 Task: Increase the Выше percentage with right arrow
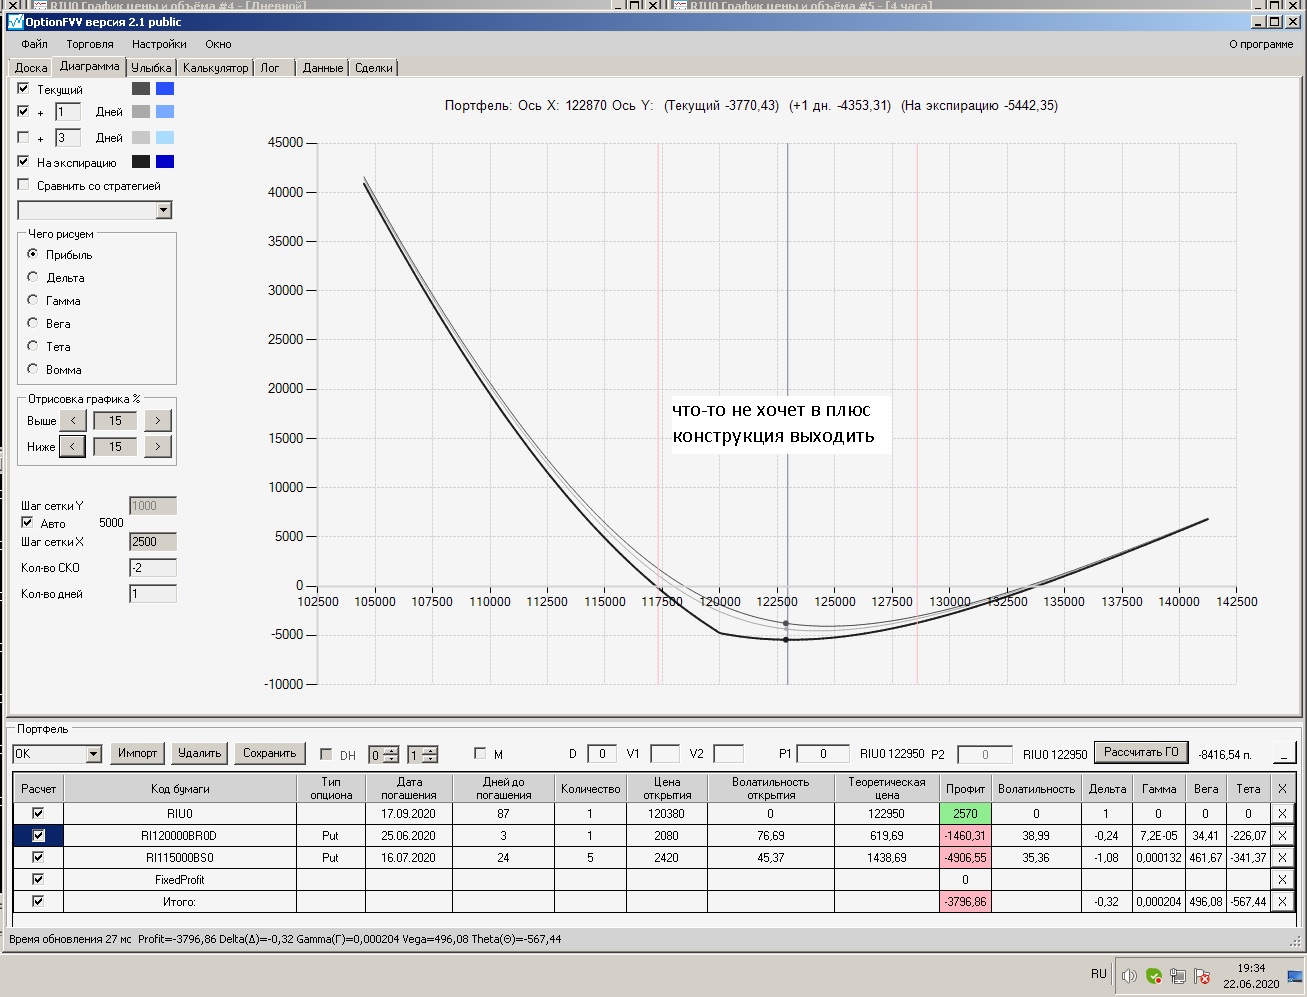pyautogui.click(x=158, y=421)
